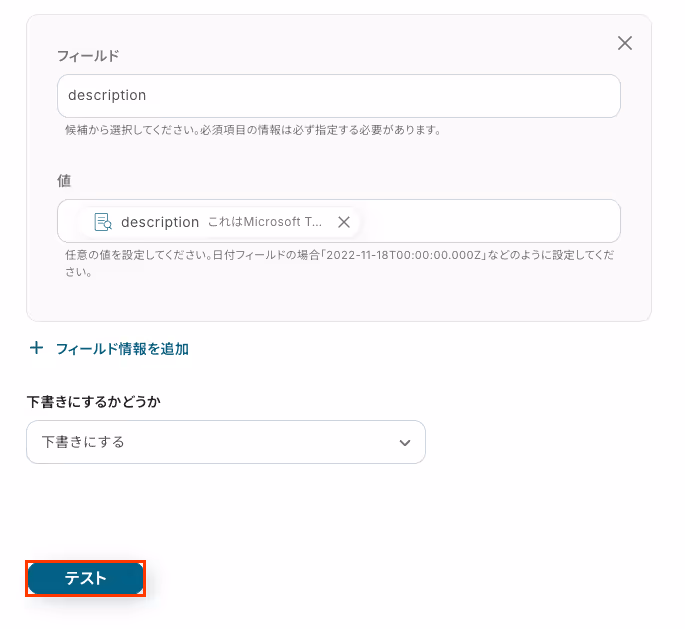This screenshot has width=685, height=629.
Task: Close the field card with the X icon
Action: coord(625,43)
